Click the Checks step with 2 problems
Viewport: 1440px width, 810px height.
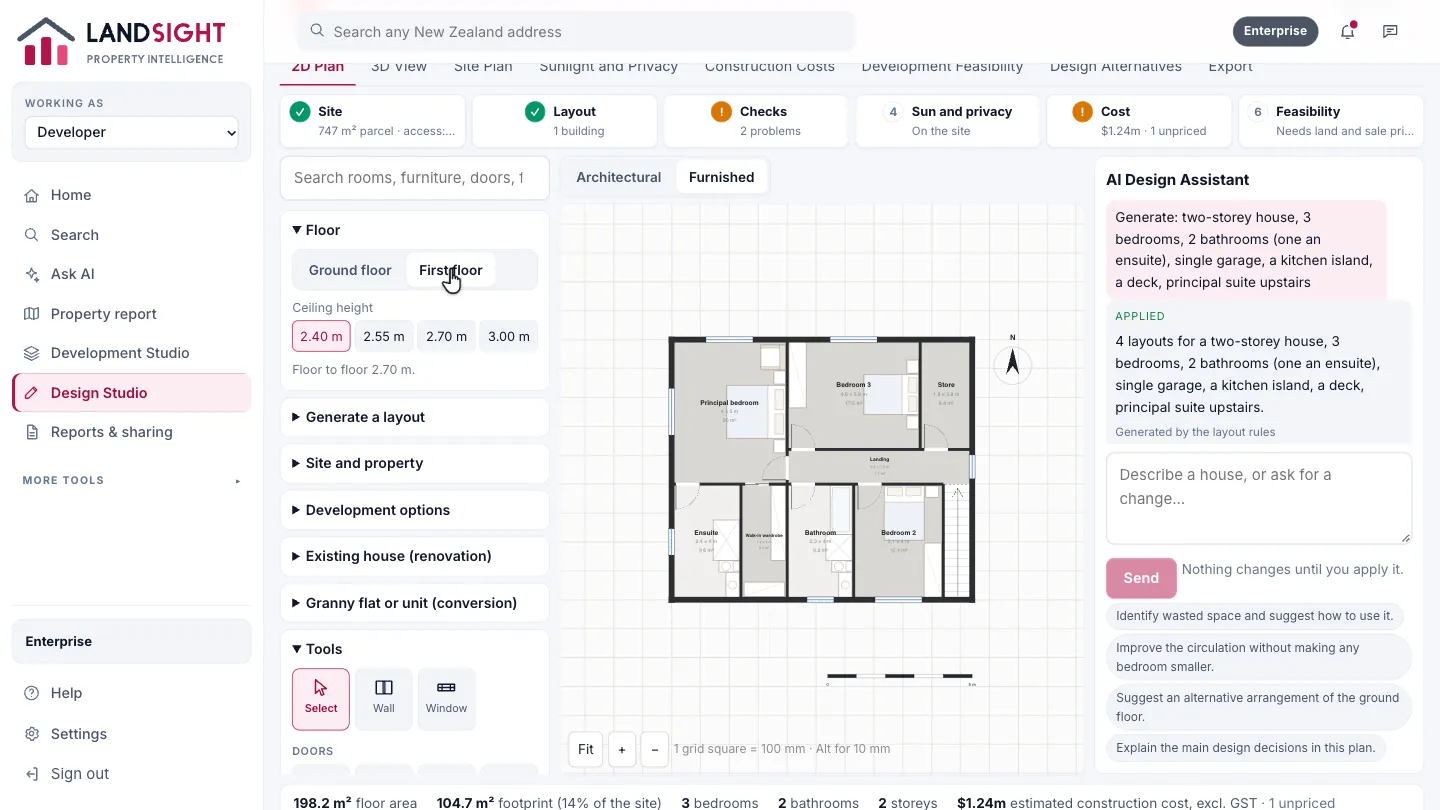(x=755, y=121)
